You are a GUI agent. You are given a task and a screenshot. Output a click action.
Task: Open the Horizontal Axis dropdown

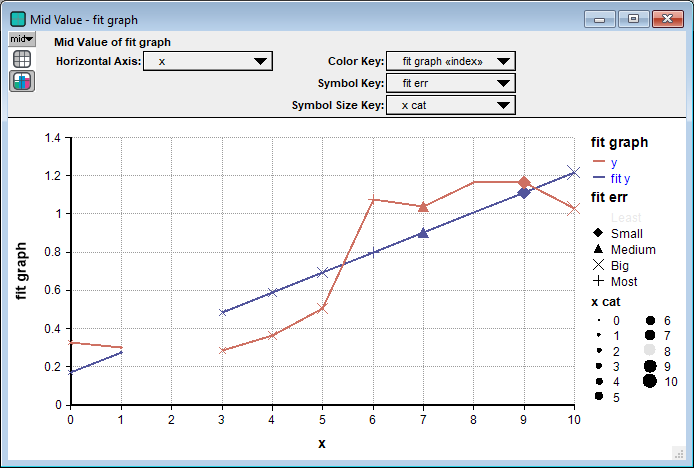pos(208,61)
